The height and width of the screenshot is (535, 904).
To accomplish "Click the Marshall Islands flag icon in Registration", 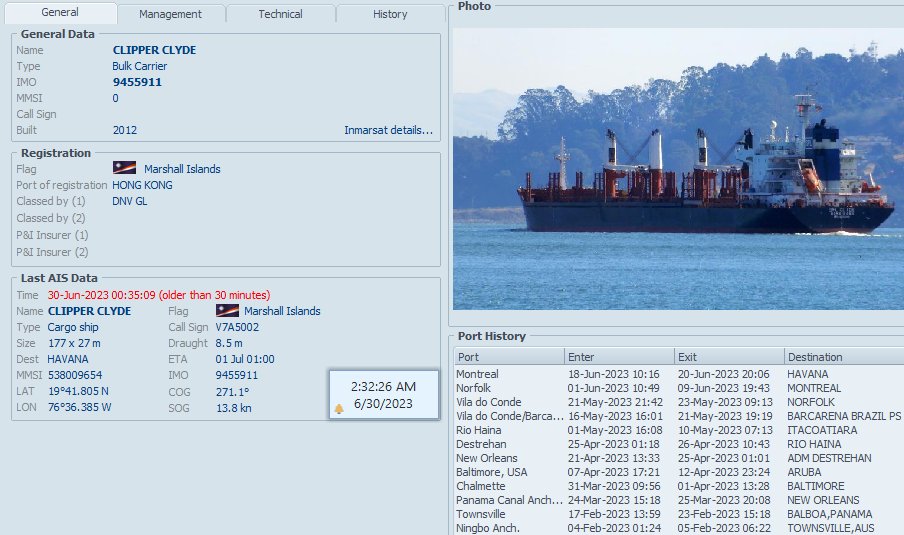I will click(x=125, y=168).
